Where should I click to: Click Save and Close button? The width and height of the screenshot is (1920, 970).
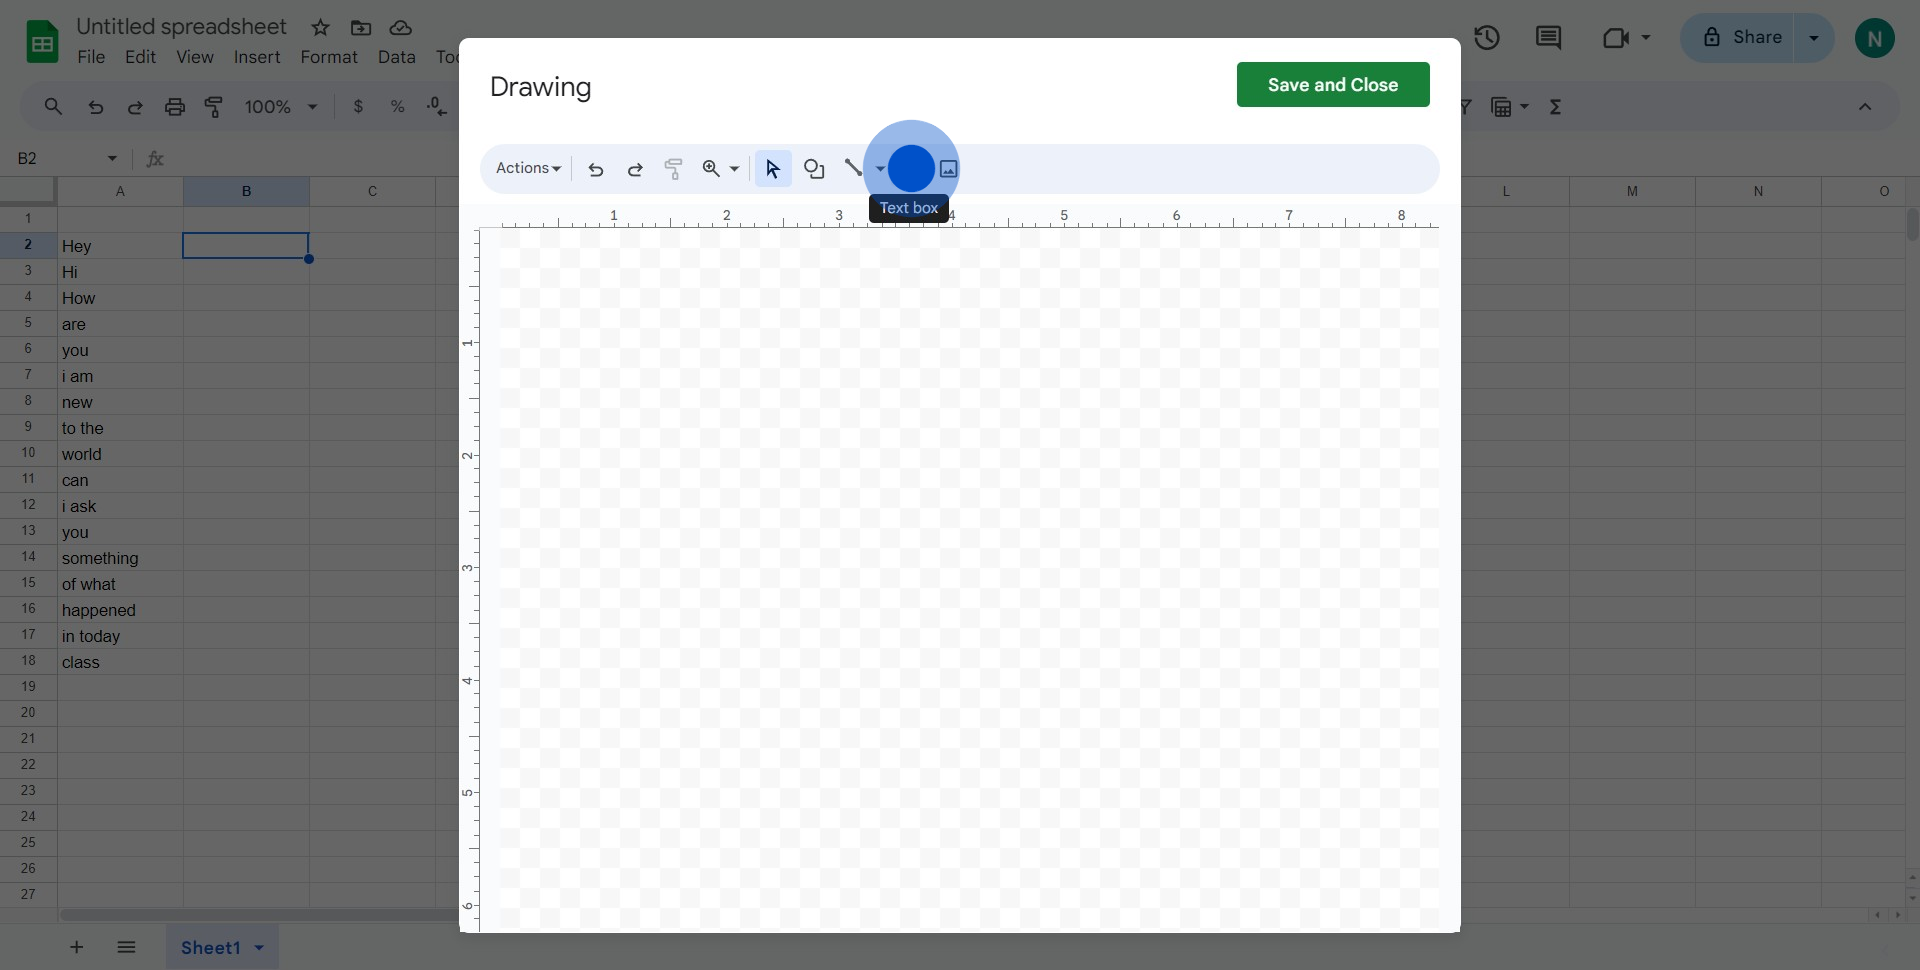(1333, 85)
